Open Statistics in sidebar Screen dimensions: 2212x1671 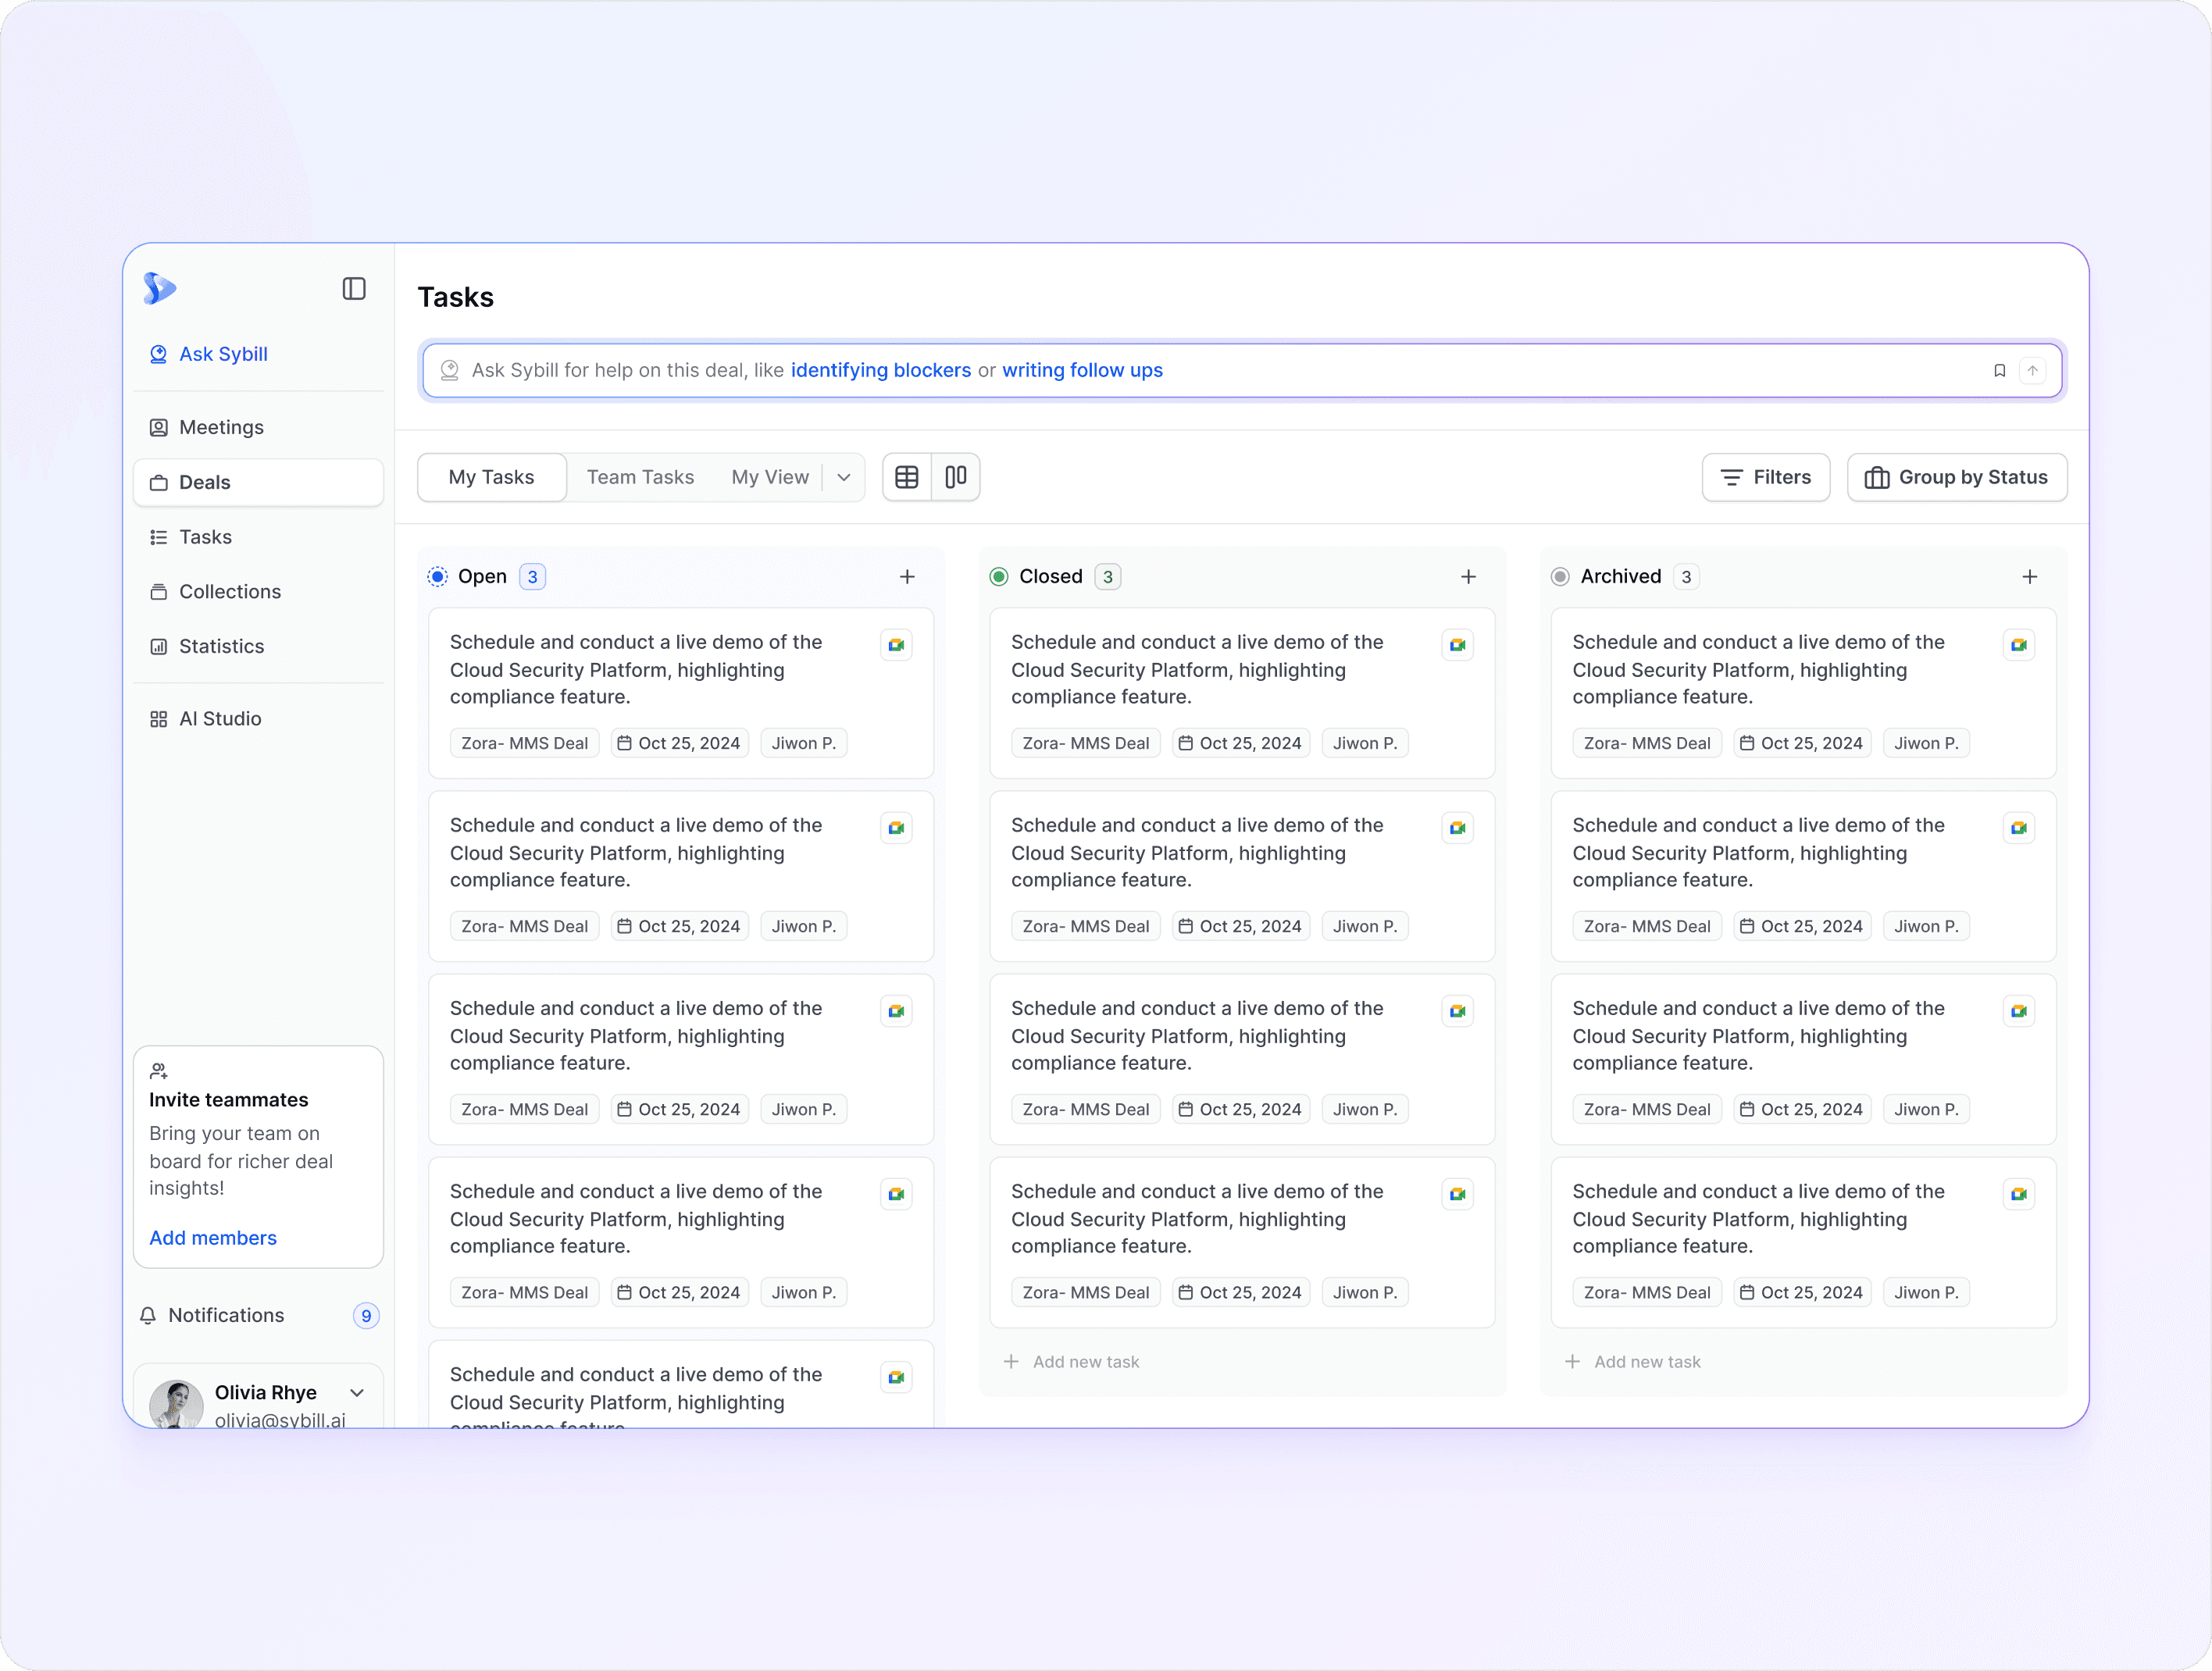click(x=221, y=647)
